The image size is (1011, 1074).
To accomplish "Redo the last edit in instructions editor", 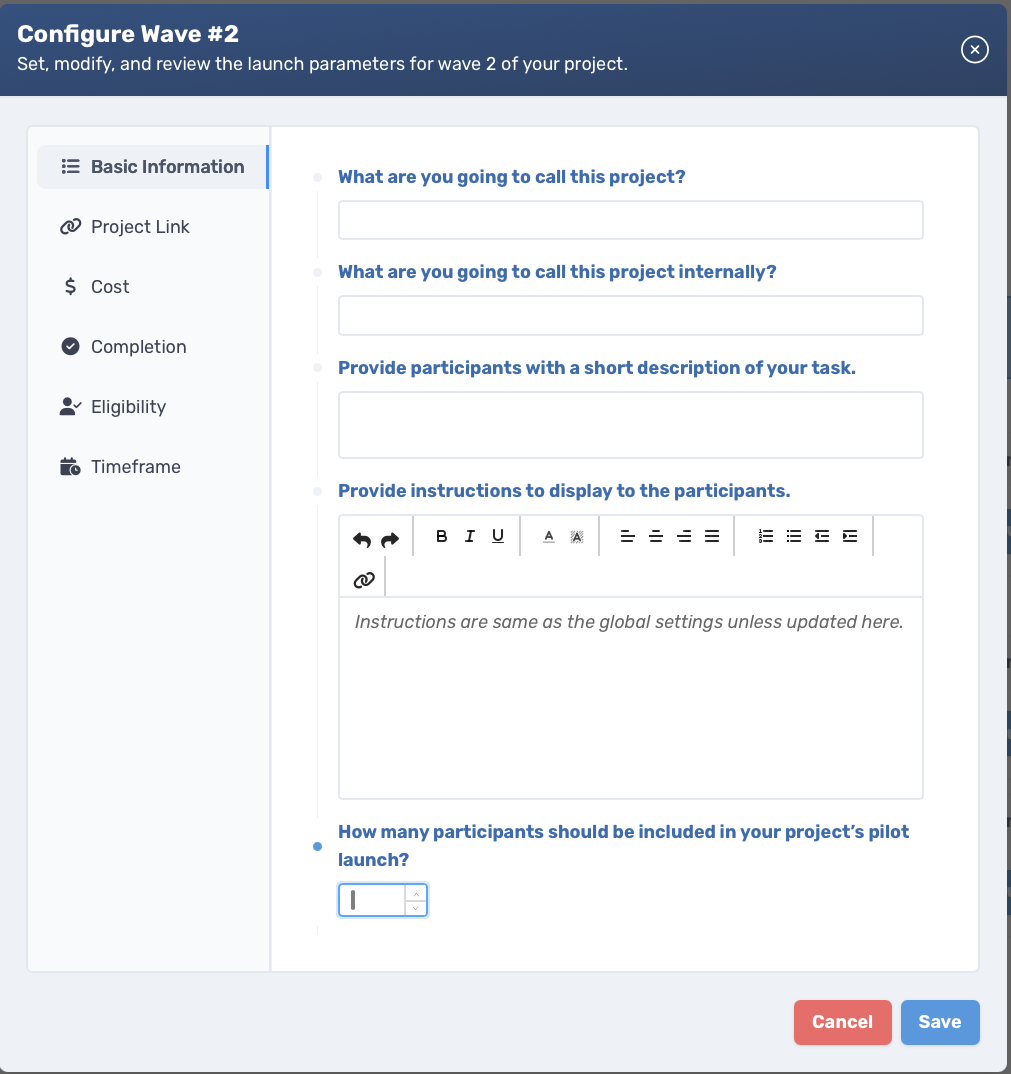I will point(390,540).
